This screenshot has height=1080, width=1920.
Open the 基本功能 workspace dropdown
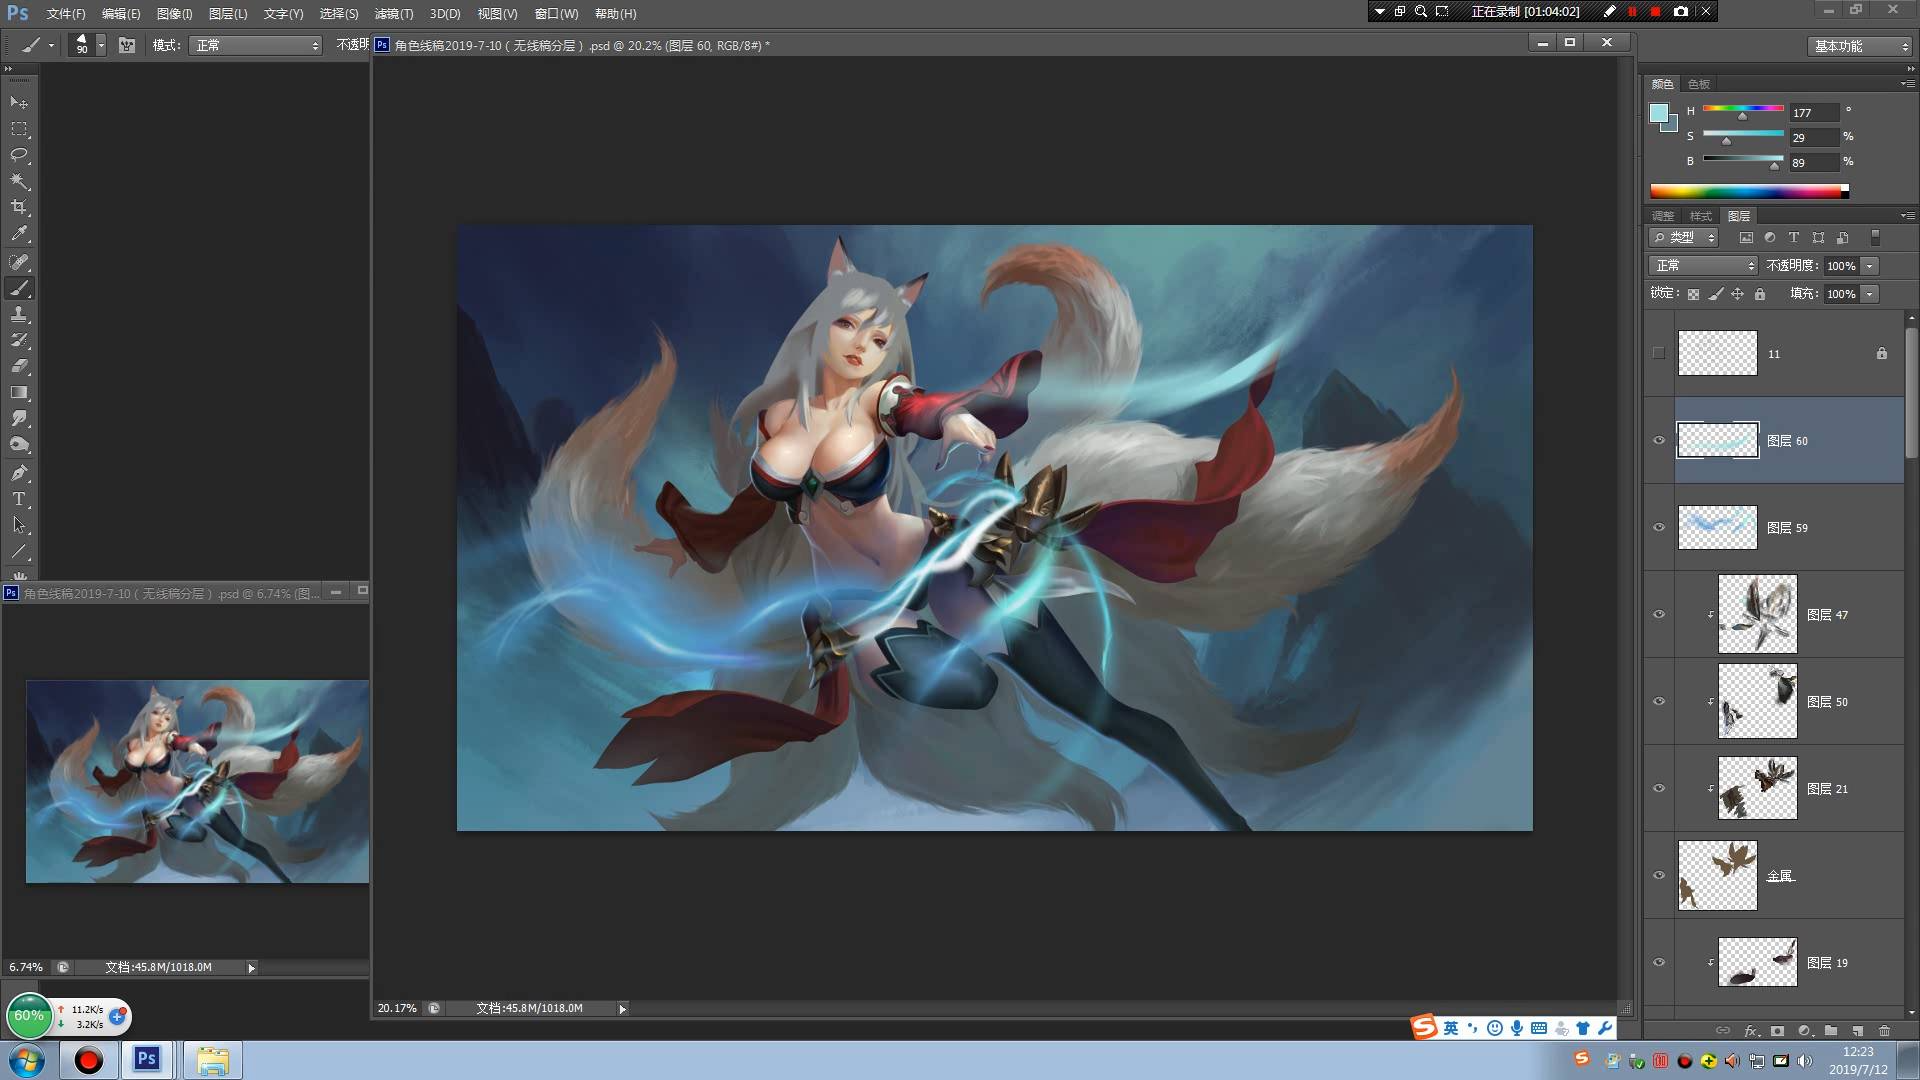1860,46
